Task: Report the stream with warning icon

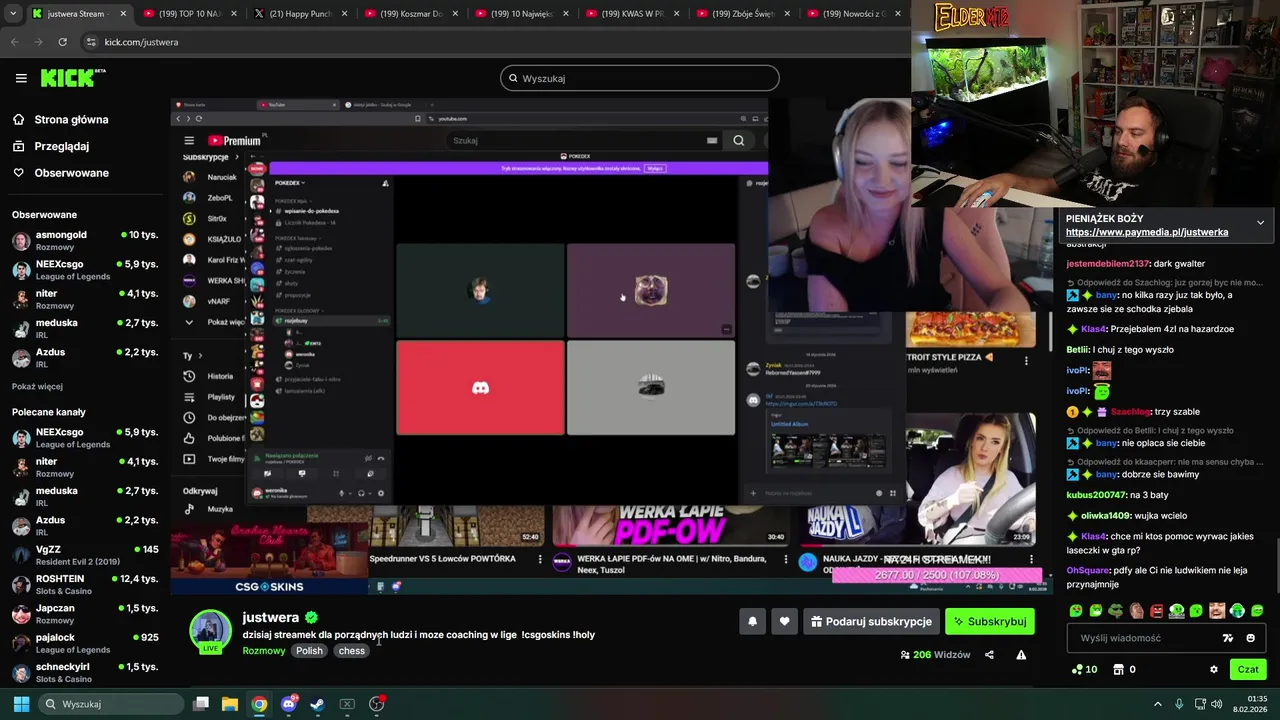Action: point(1021,655)
